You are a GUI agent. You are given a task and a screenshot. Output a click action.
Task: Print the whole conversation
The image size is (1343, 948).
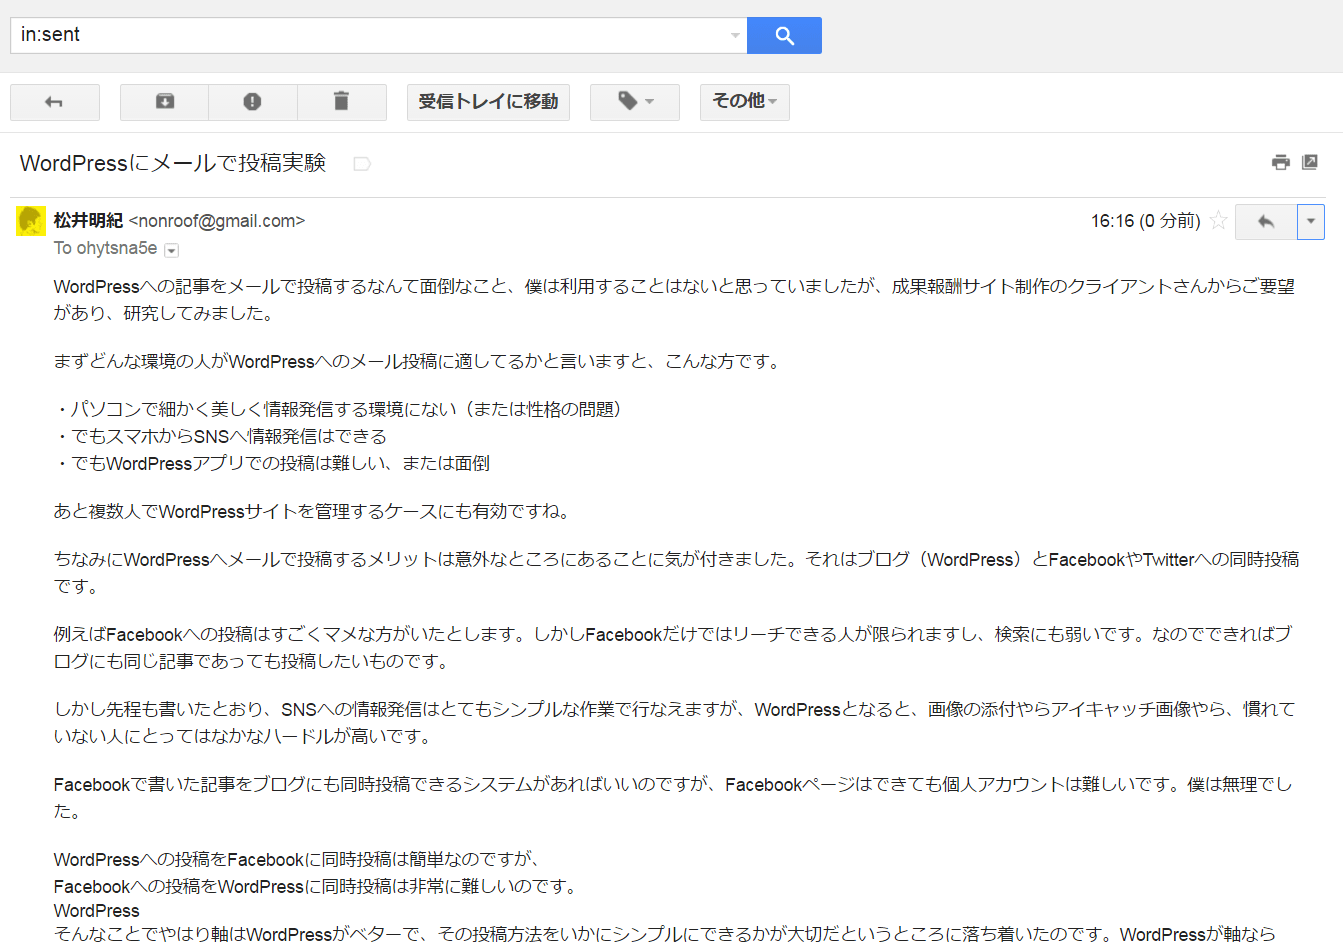point(1280,162)
